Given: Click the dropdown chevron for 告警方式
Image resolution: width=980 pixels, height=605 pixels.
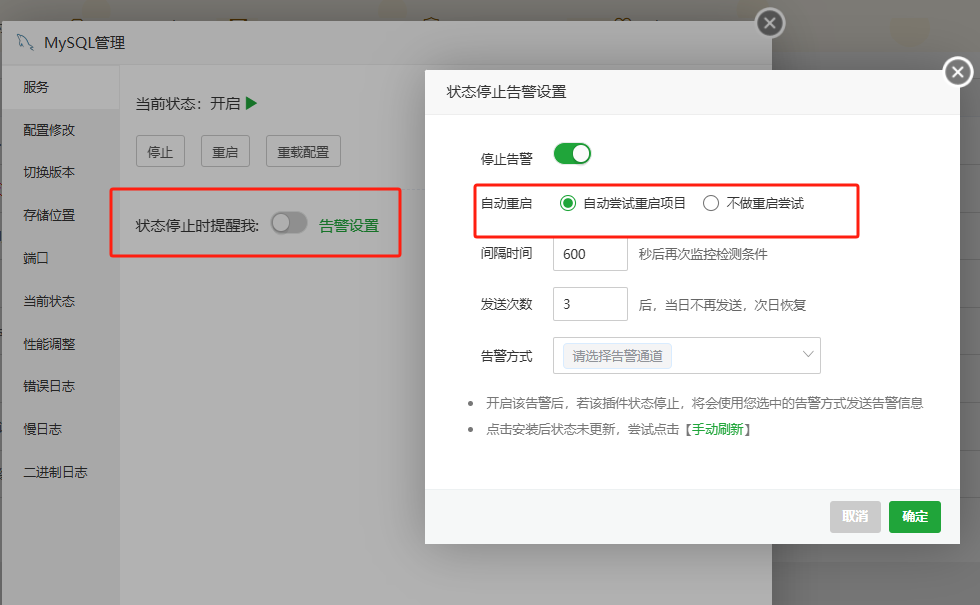Looking at the screenshot, I should point(808,354).
